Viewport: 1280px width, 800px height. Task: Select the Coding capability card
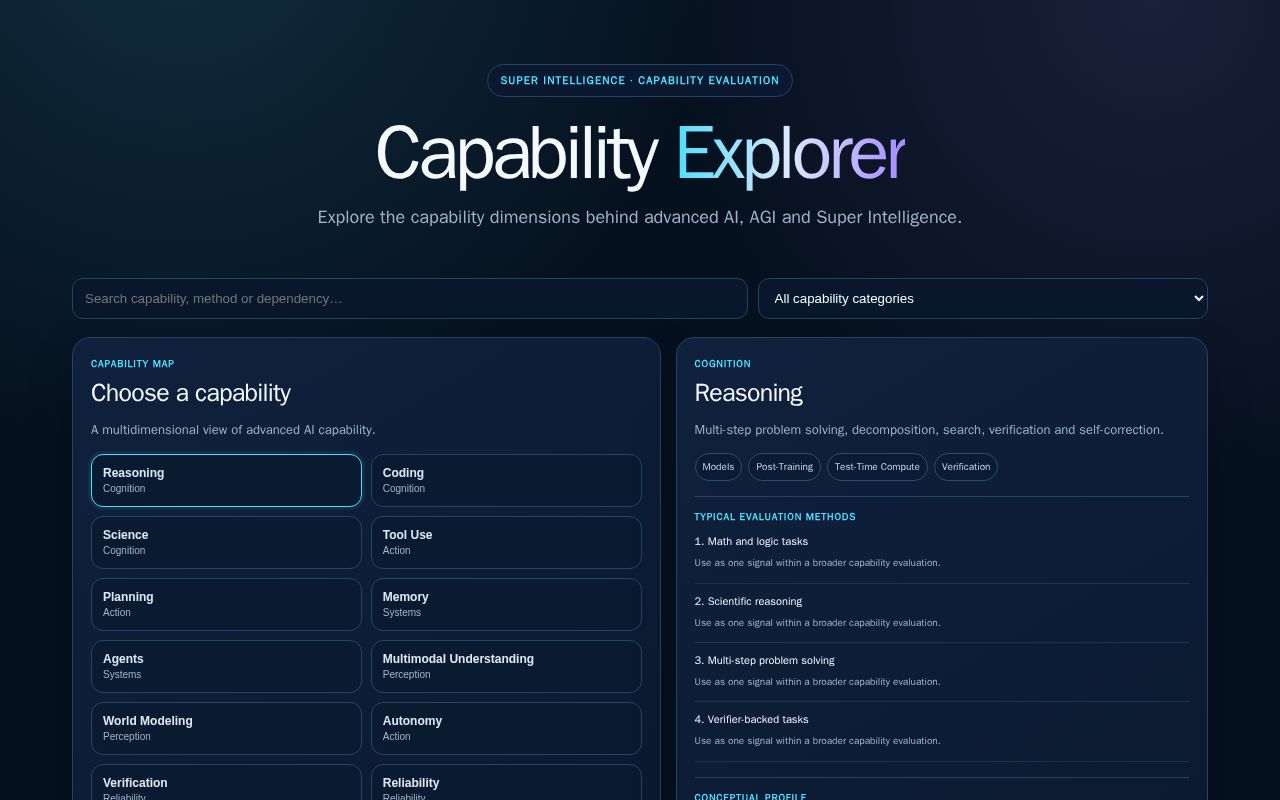(506, 480)
